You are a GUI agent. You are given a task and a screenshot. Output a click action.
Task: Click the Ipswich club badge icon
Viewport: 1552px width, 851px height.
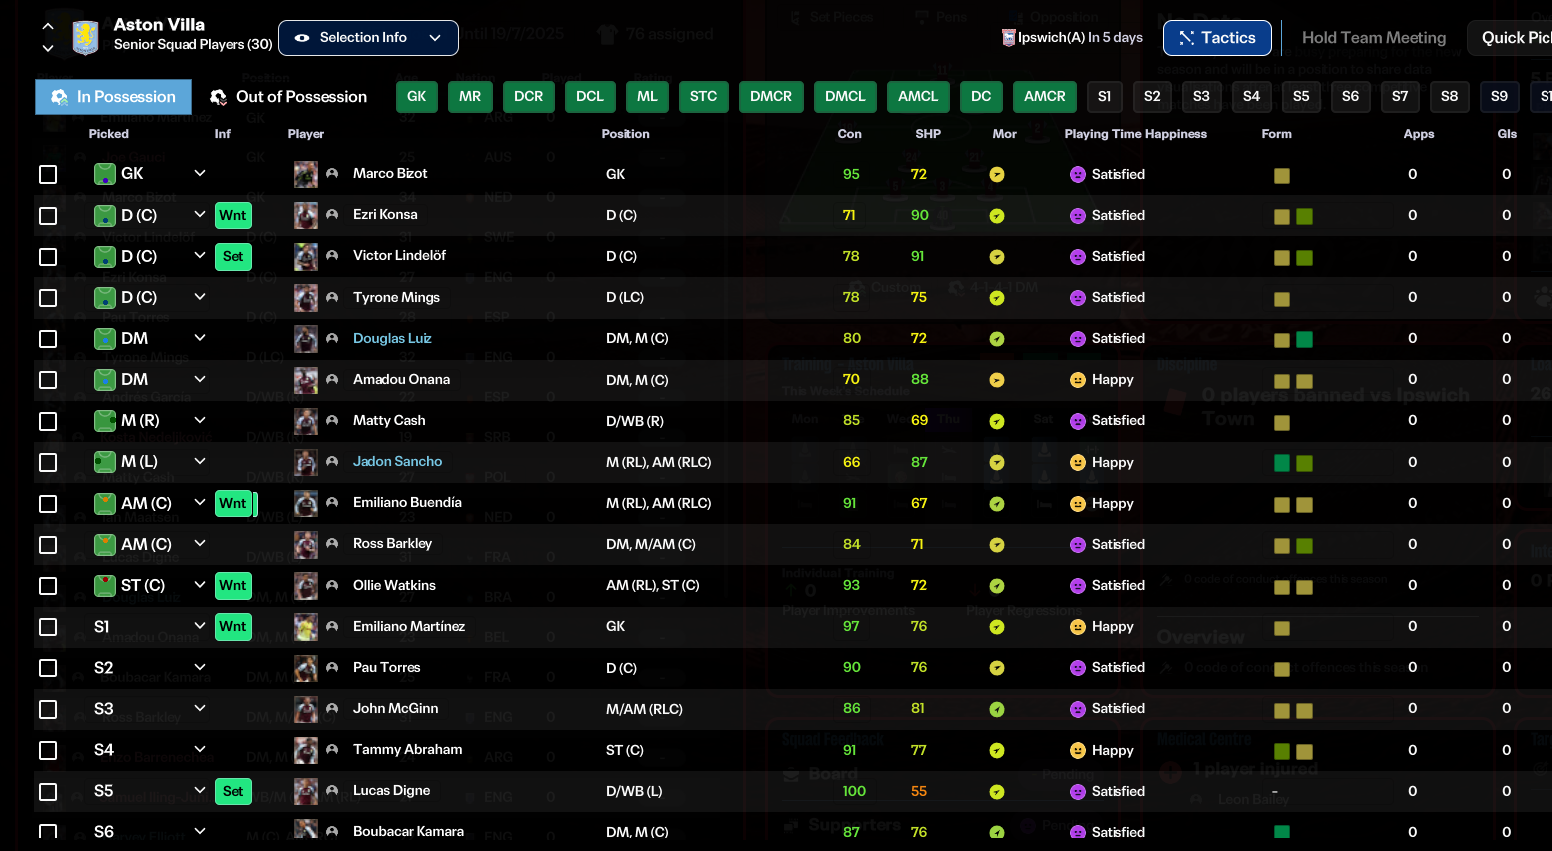coord(1008,38)
